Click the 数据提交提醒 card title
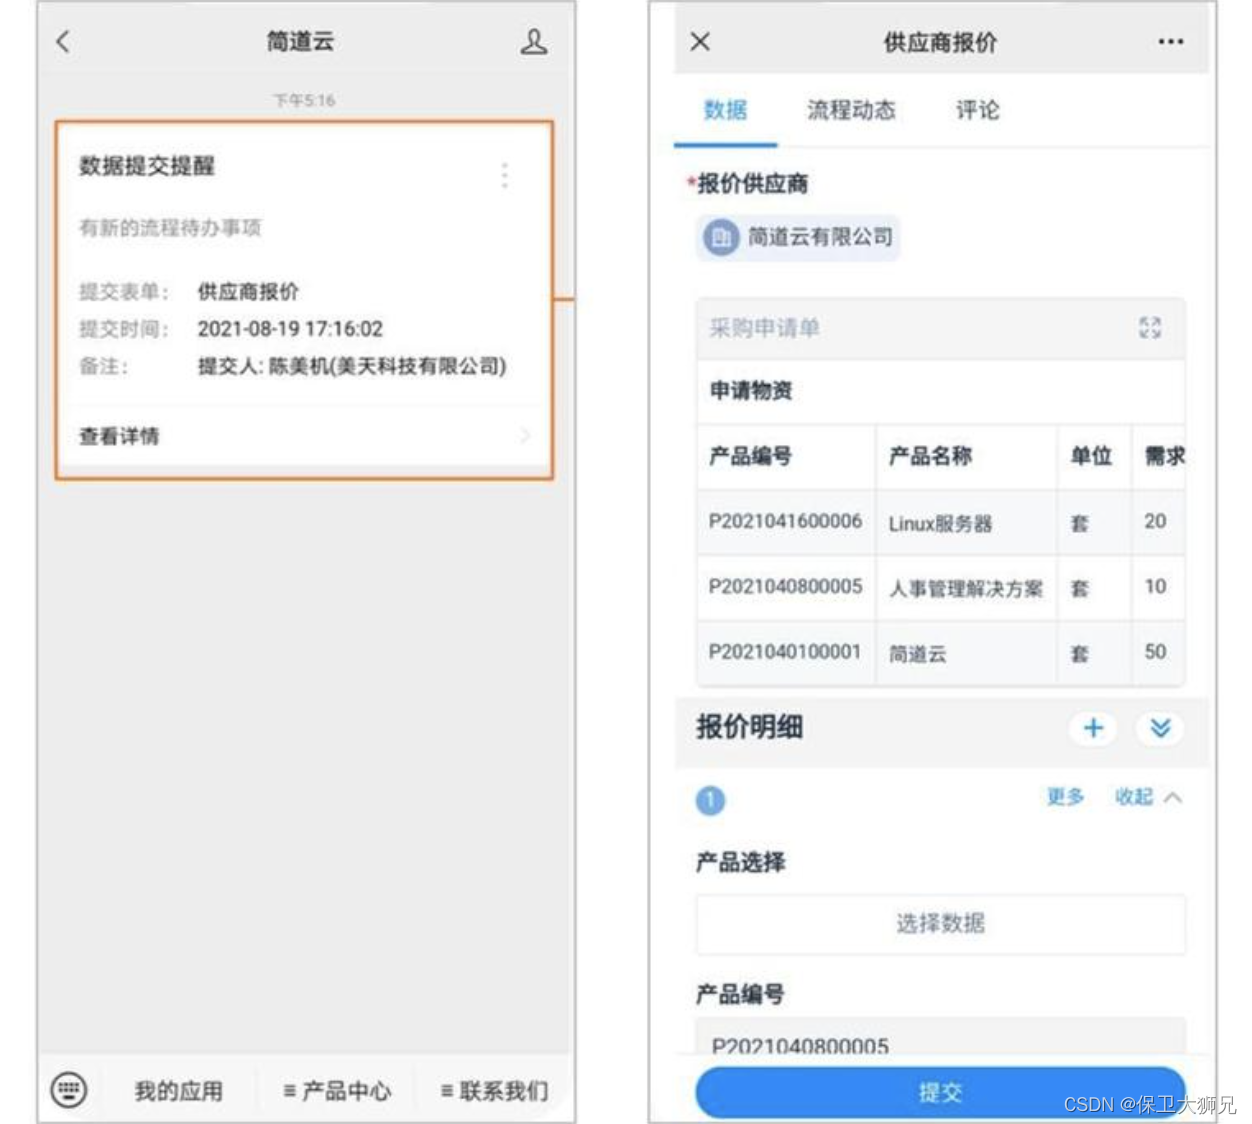The height and width of the screenshot is (1124, 1252). [x=147, y=166]
